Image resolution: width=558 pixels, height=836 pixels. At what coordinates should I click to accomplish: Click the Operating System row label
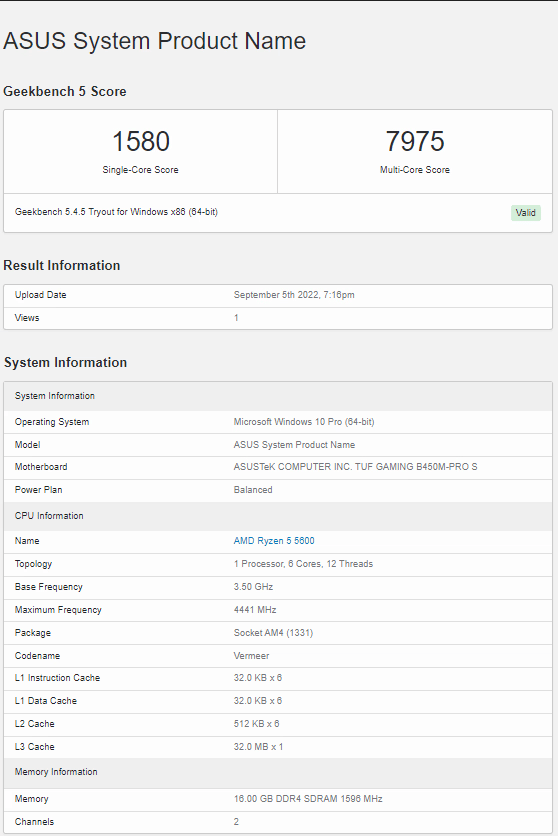tap(52, 422)
